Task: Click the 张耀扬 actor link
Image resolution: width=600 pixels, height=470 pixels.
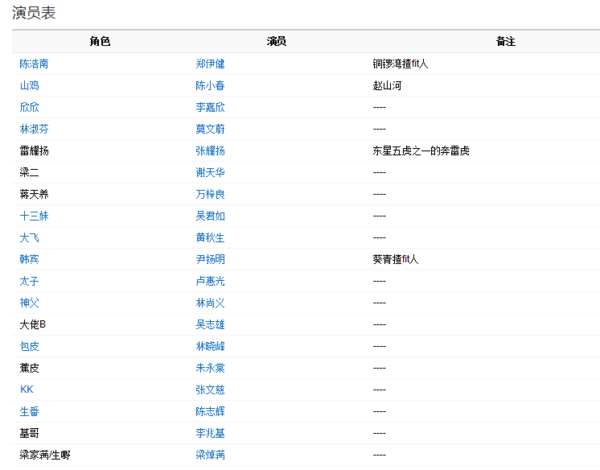Action: coord(210,151)
